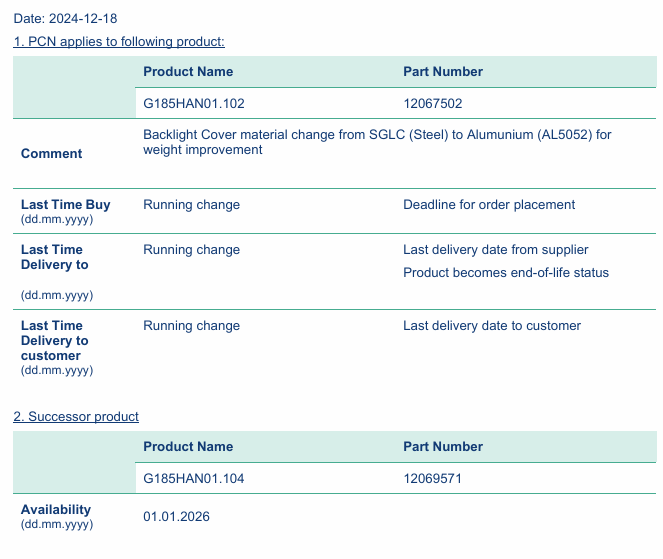Click the Comment row label

tap(52, 153)
